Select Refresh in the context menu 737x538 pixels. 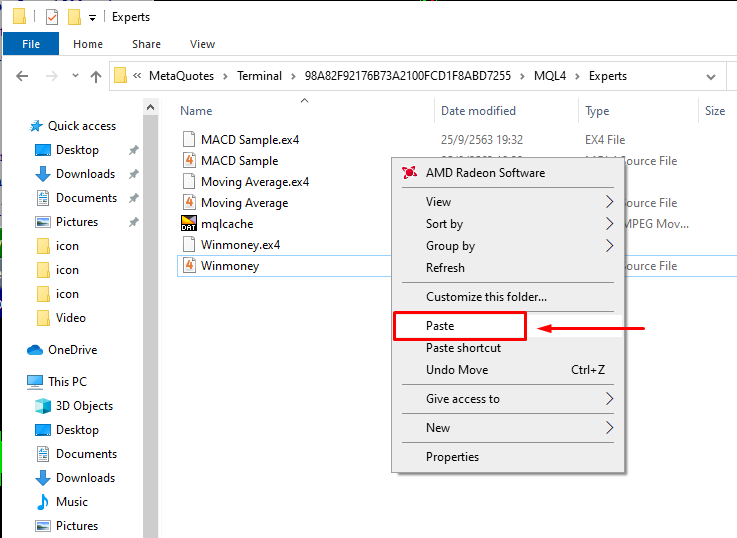(445, 268)
